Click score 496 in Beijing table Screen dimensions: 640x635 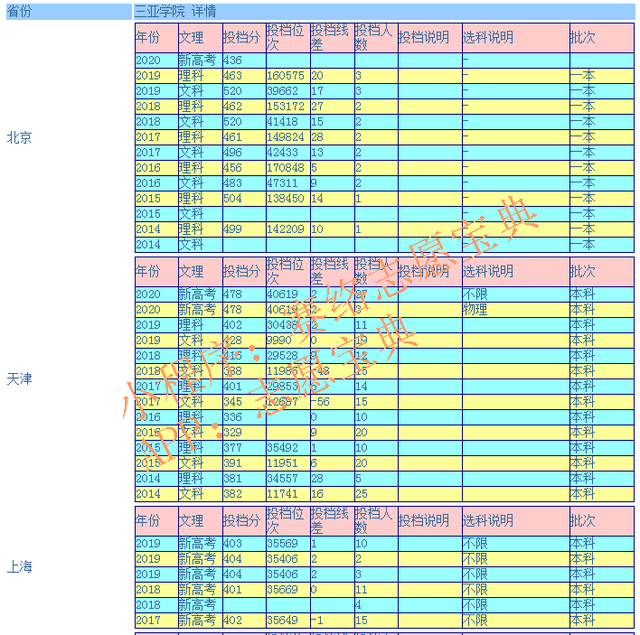click(x=244, y=152)
